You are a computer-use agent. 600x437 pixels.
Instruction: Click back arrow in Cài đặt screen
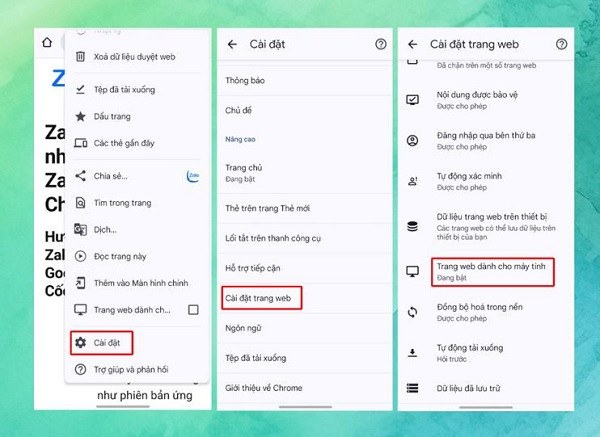pos(232,44)
